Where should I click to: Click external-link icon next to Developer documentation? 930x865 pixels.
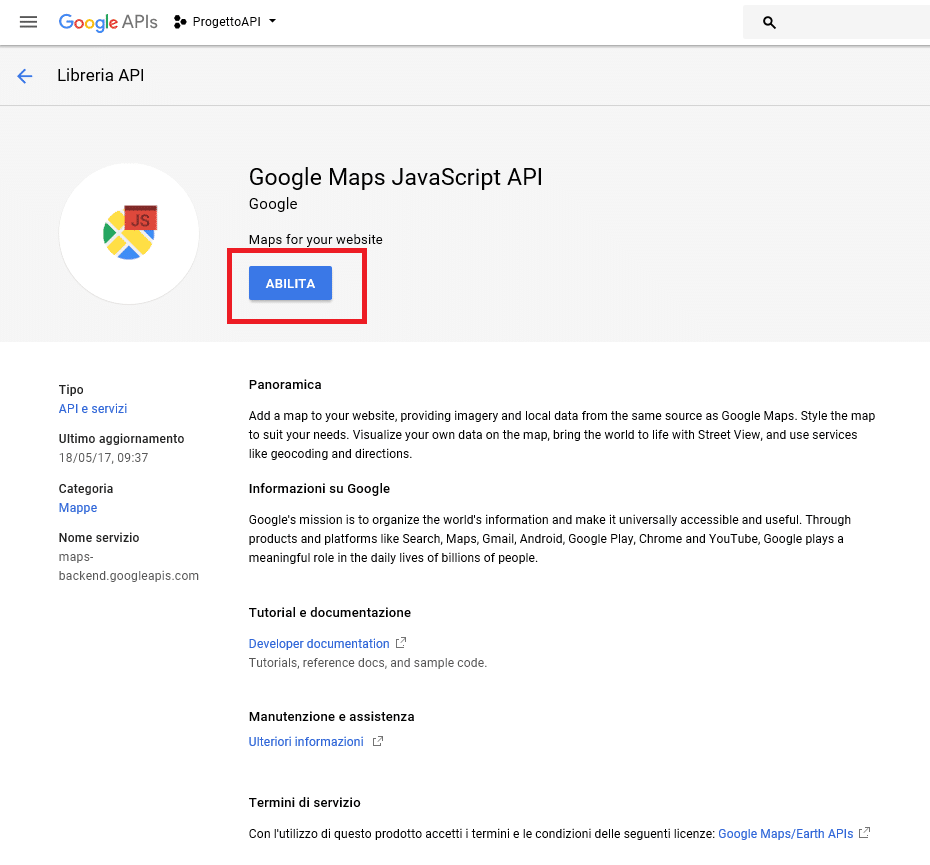(x=401, y=643)
